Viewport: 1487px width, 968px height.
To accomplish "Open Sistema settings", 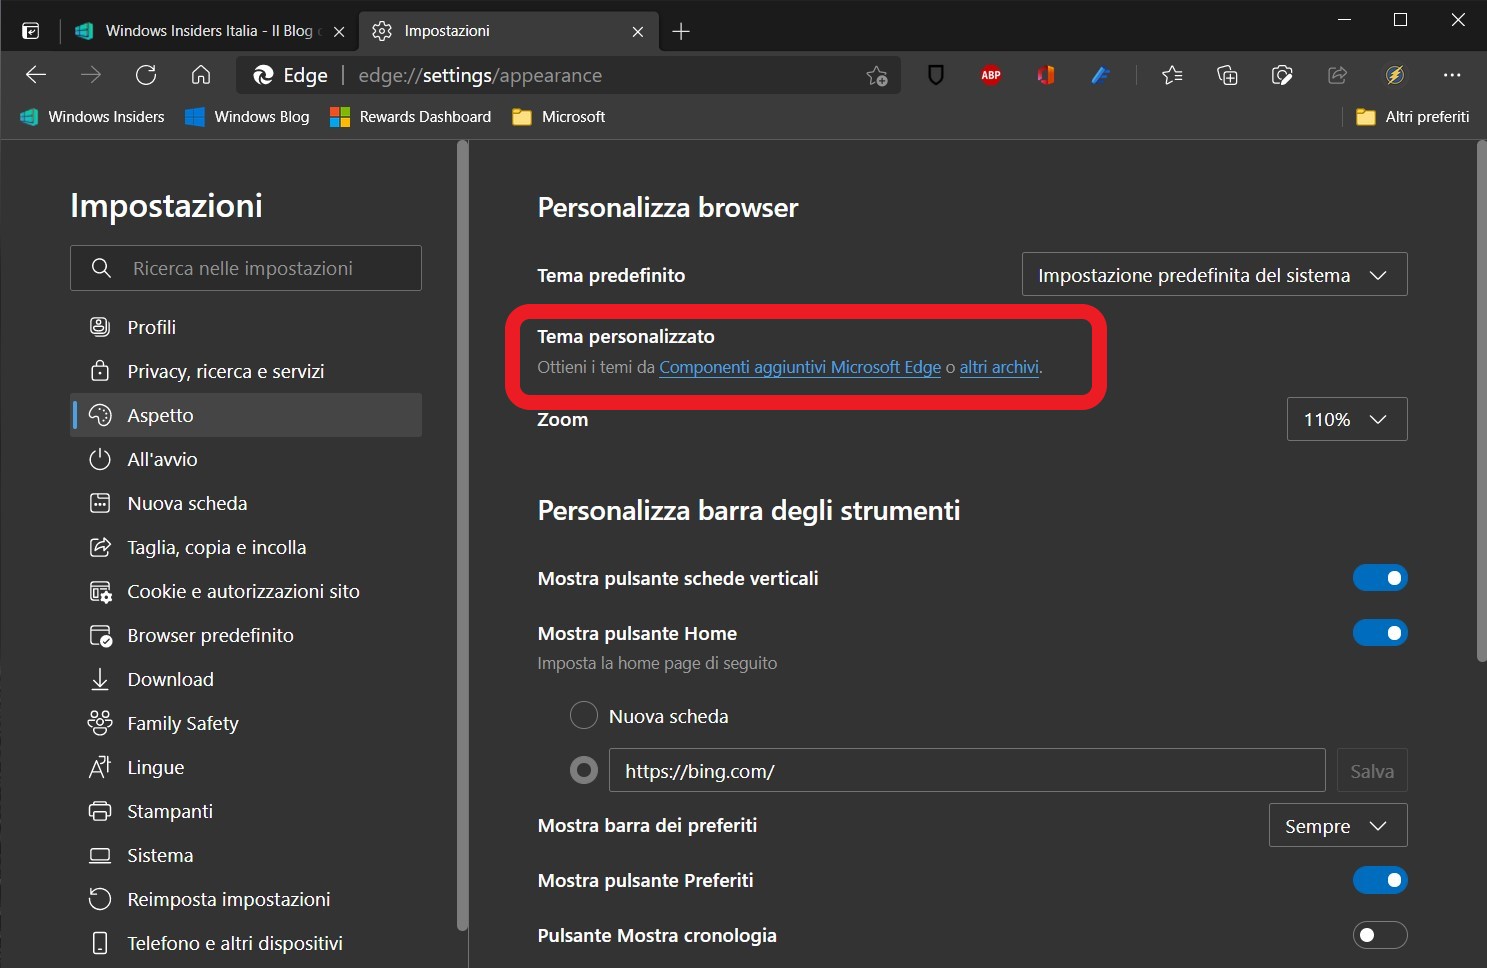I will pyautogui.click(x=246, y=855).
